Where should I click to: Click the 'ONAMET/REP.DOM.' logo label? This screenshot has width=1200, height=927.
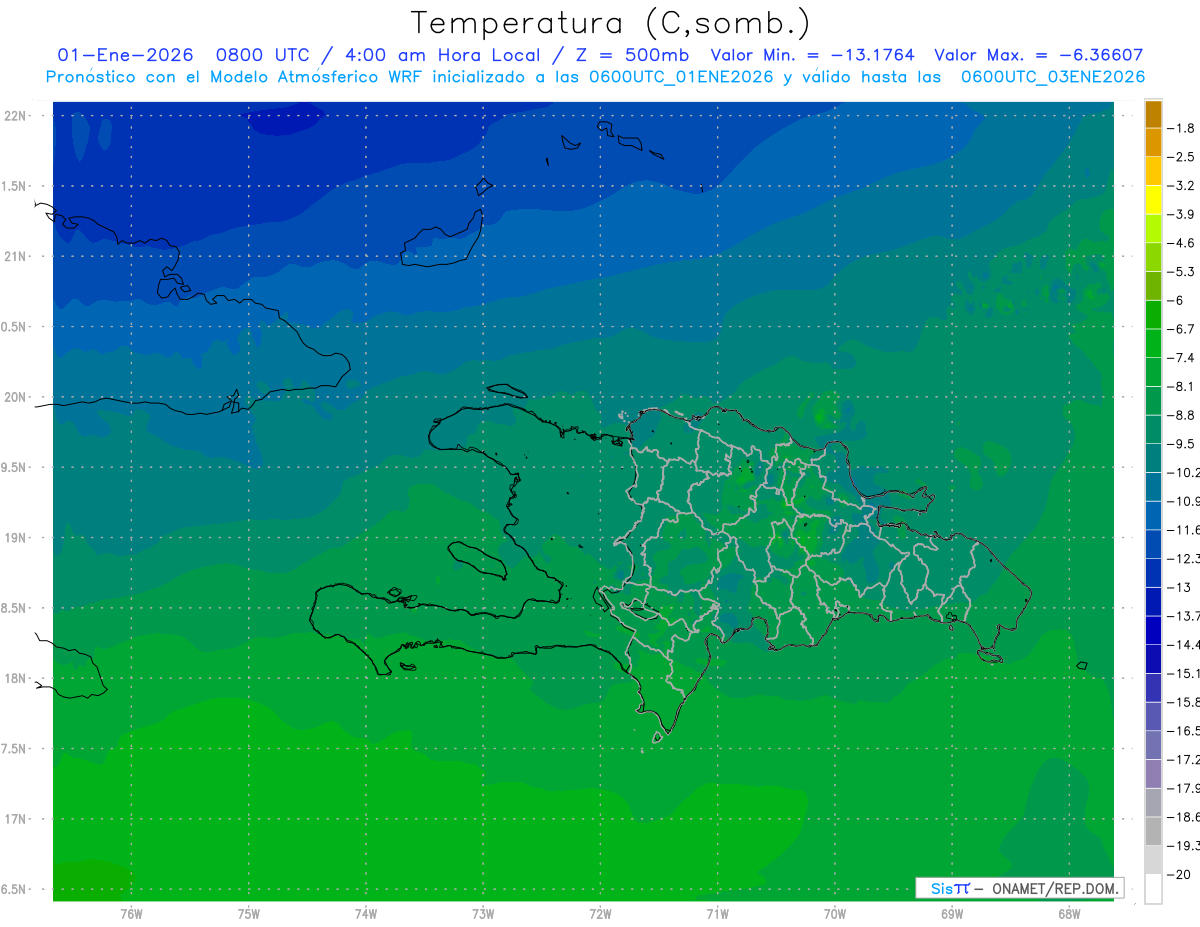tap(1055, 888)
